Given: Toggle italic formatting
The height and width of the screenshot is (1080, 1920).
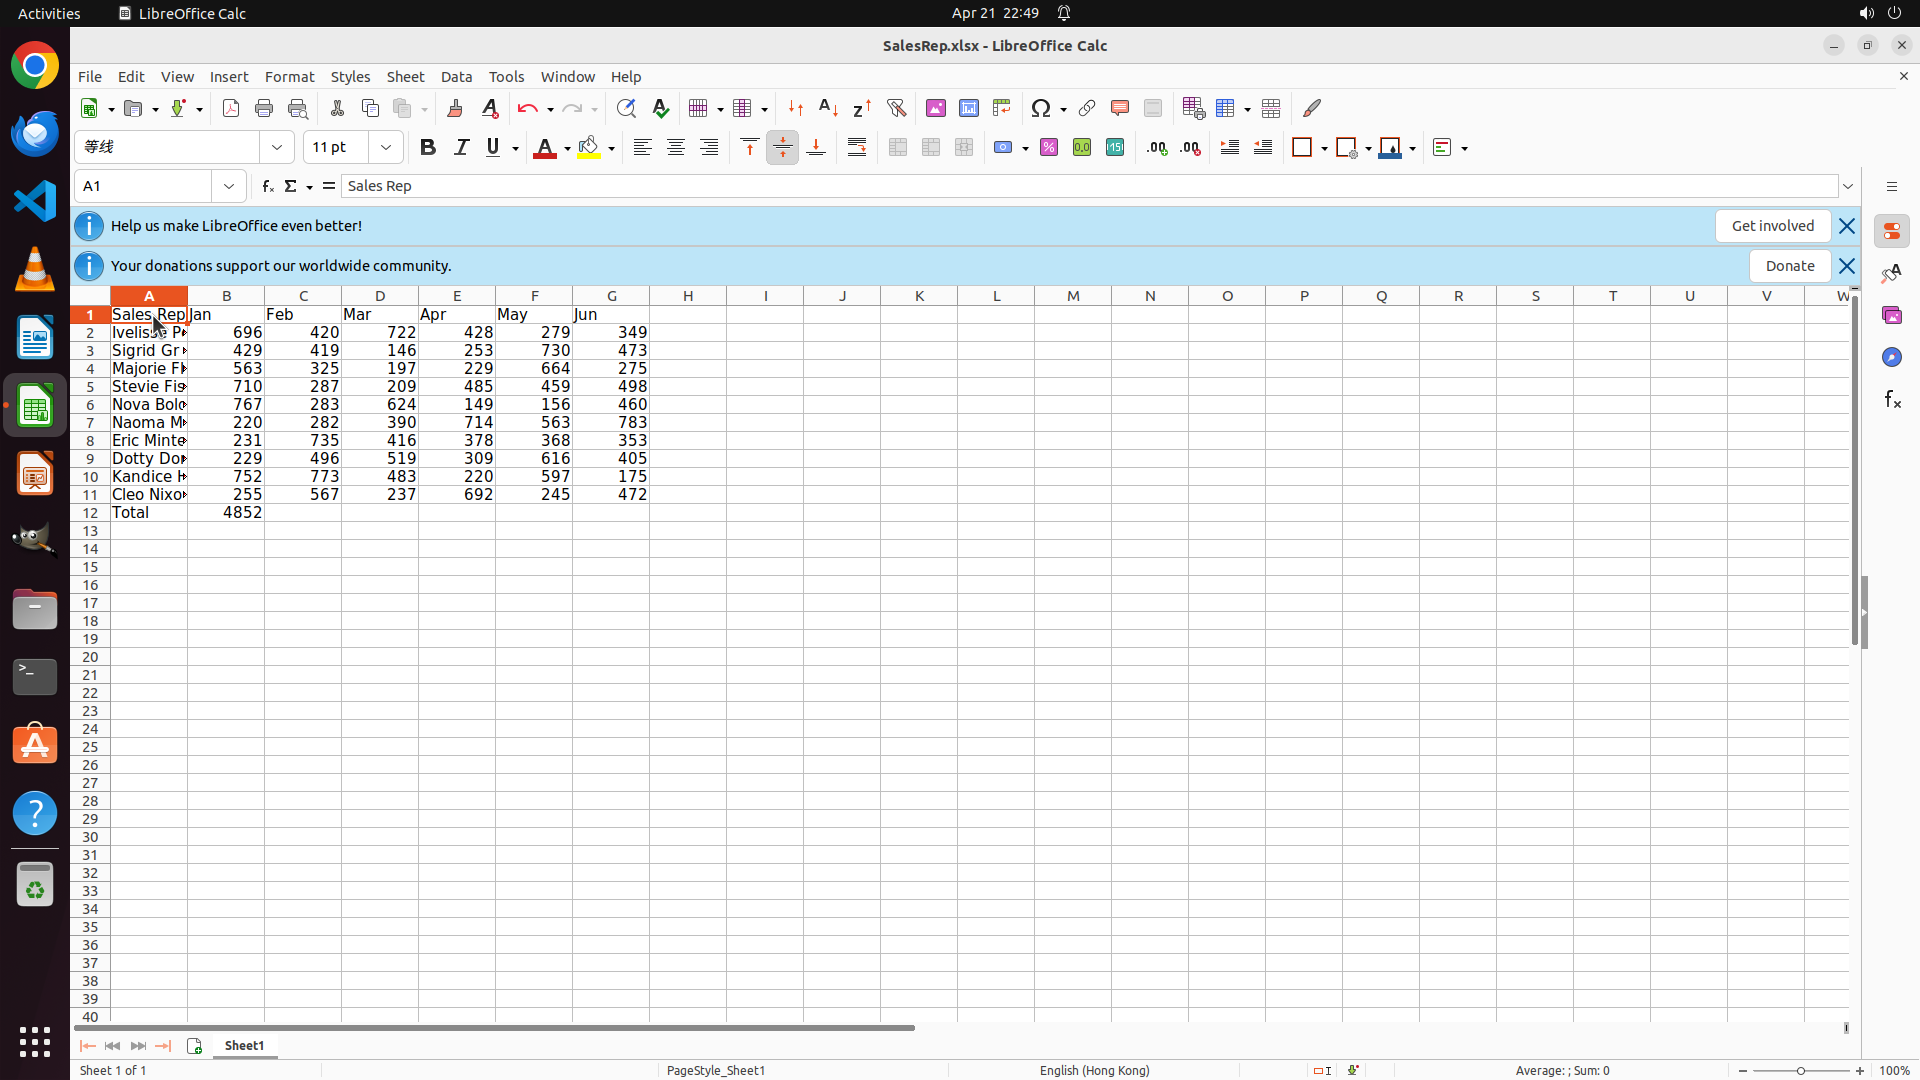Looking at the screenshot, I should pyautogui.click(x=461, y=147).
